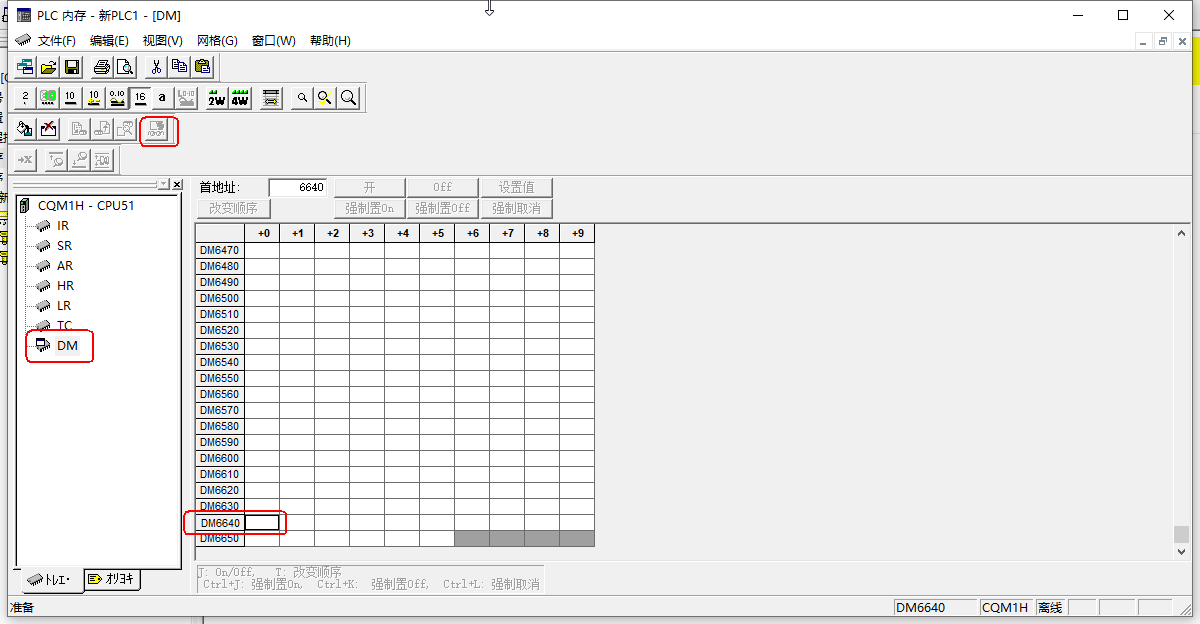Select the HR memory area in tree

(65, 286)
